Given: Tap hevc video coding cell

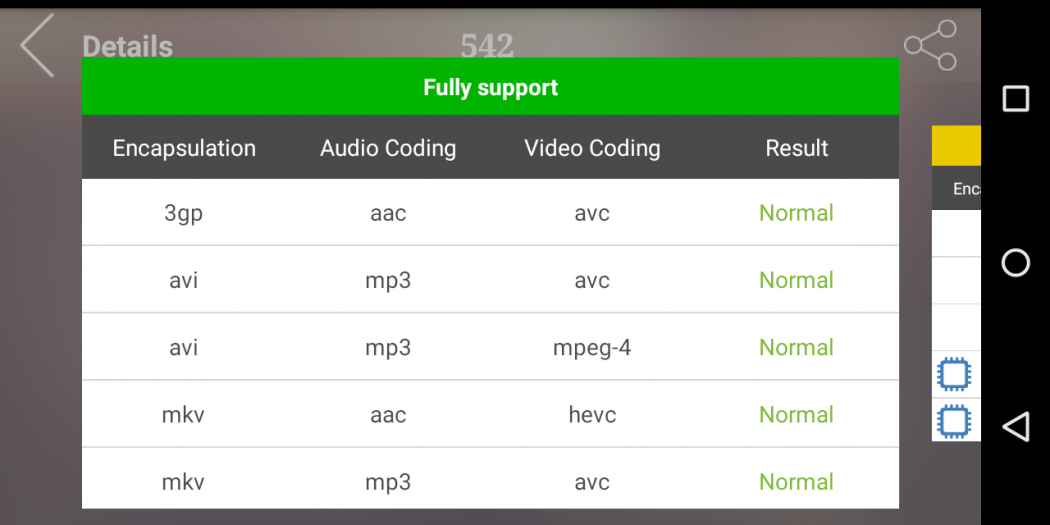Looking at the screenshot, I should [x=592, y=414].
